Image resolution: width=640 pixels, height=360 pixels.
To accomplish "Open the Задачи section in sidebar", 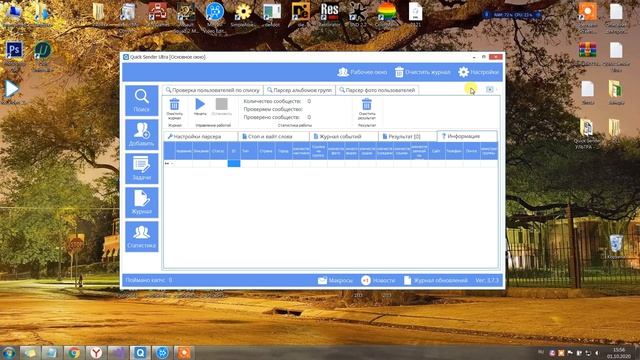I will click(x=142, y=169).
